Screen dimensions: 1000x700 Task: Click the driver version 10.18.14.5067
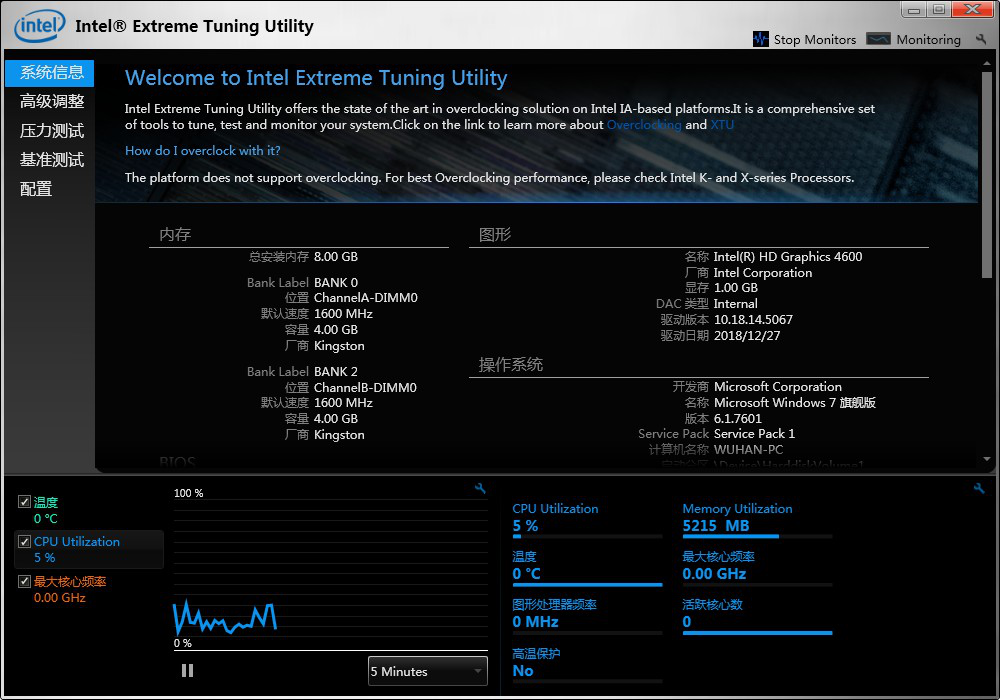753,319
